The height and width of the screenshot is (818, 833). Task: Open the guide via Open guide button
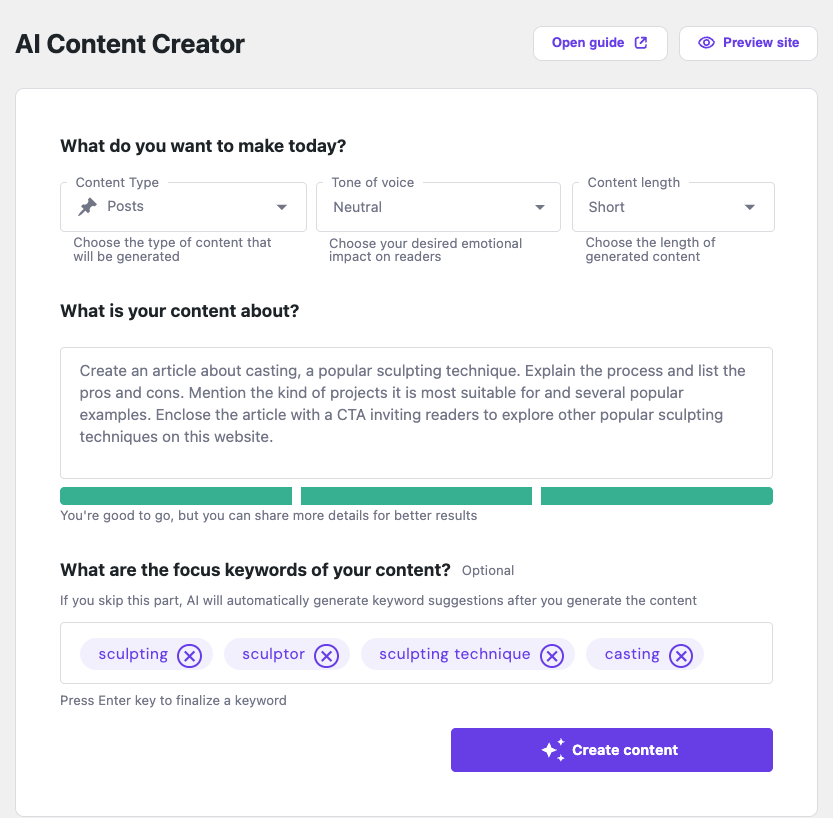click(x=588, y=43)
